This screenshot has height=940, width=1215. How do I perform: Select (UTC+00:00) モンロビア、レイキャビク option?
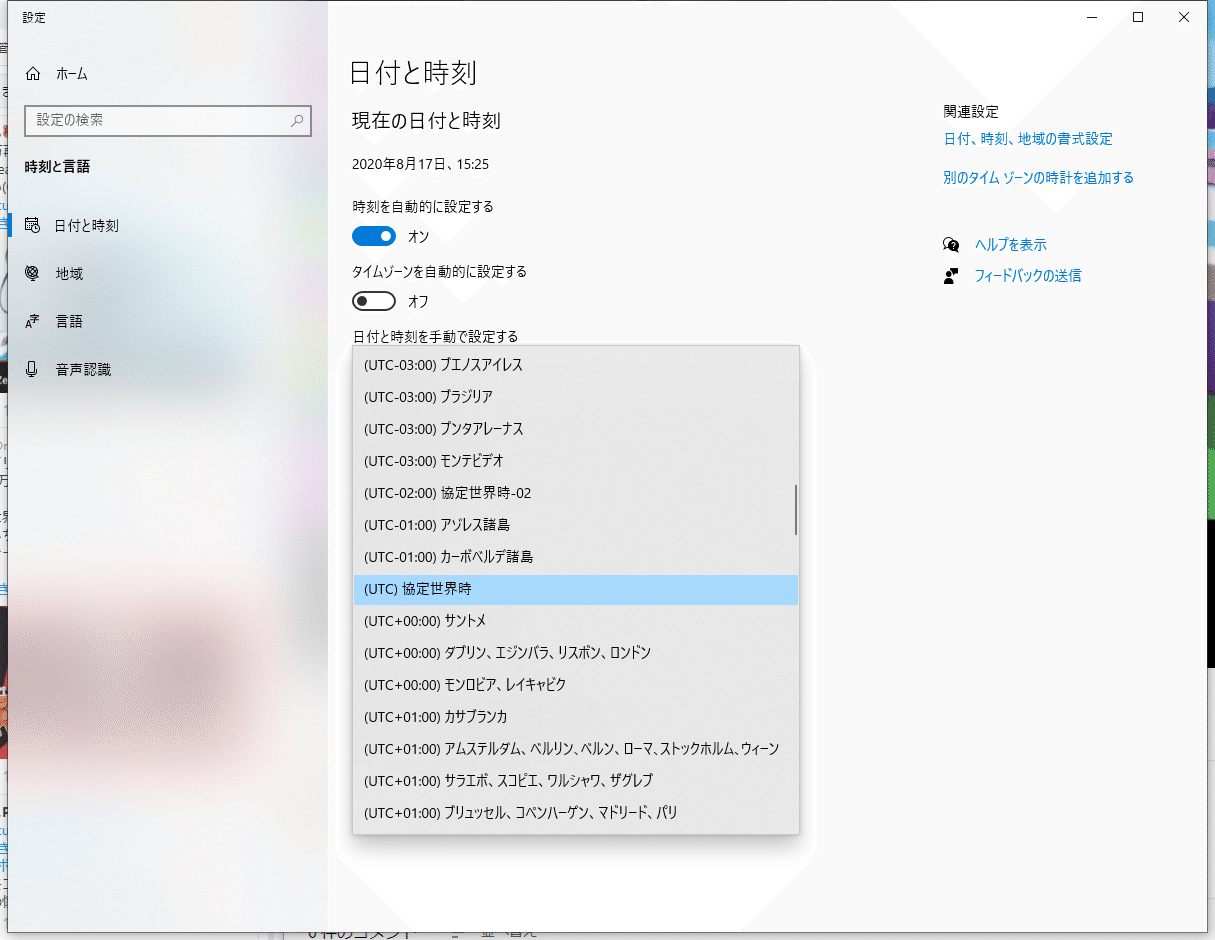pyautogui.click(x=576, y=685)
